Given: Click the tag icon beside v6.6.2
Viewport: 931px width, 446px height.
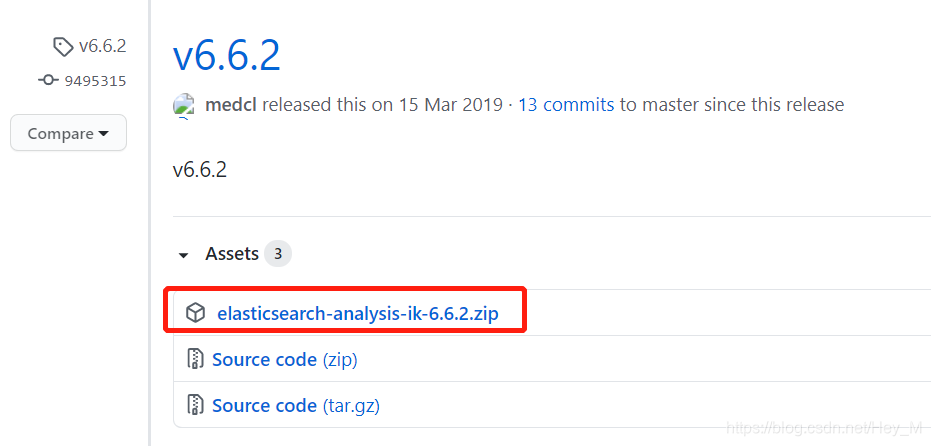Looking at the screenshot, I should [x=63, y=46].
